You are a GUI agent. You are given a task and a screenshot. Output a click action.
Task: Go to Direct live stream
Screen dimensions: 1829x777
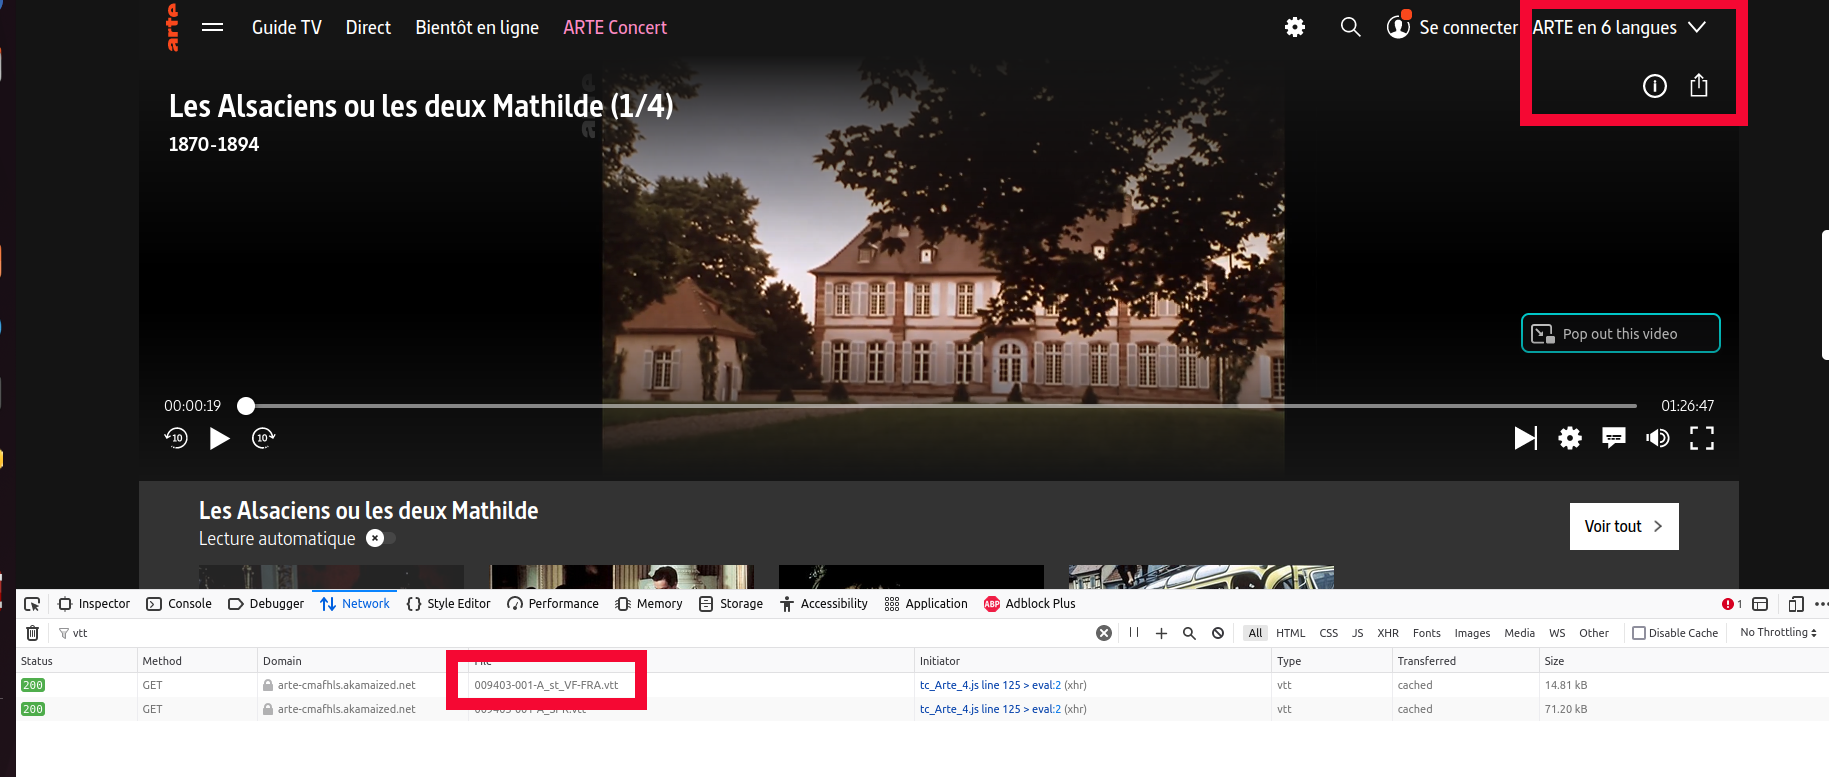(x=368, y=27)
